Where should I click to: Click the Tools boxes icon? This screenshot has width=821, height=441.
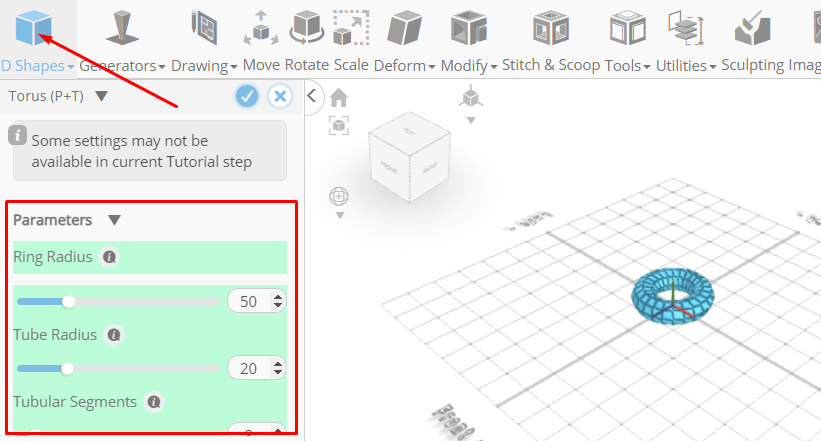627,28
